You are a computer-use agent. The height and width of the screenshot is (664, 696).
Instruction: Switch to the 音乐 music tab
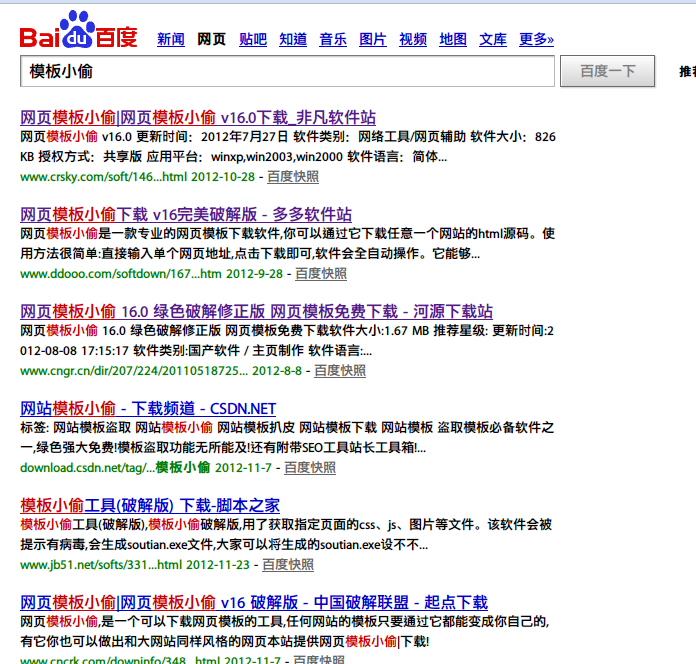tap(333, 40)
